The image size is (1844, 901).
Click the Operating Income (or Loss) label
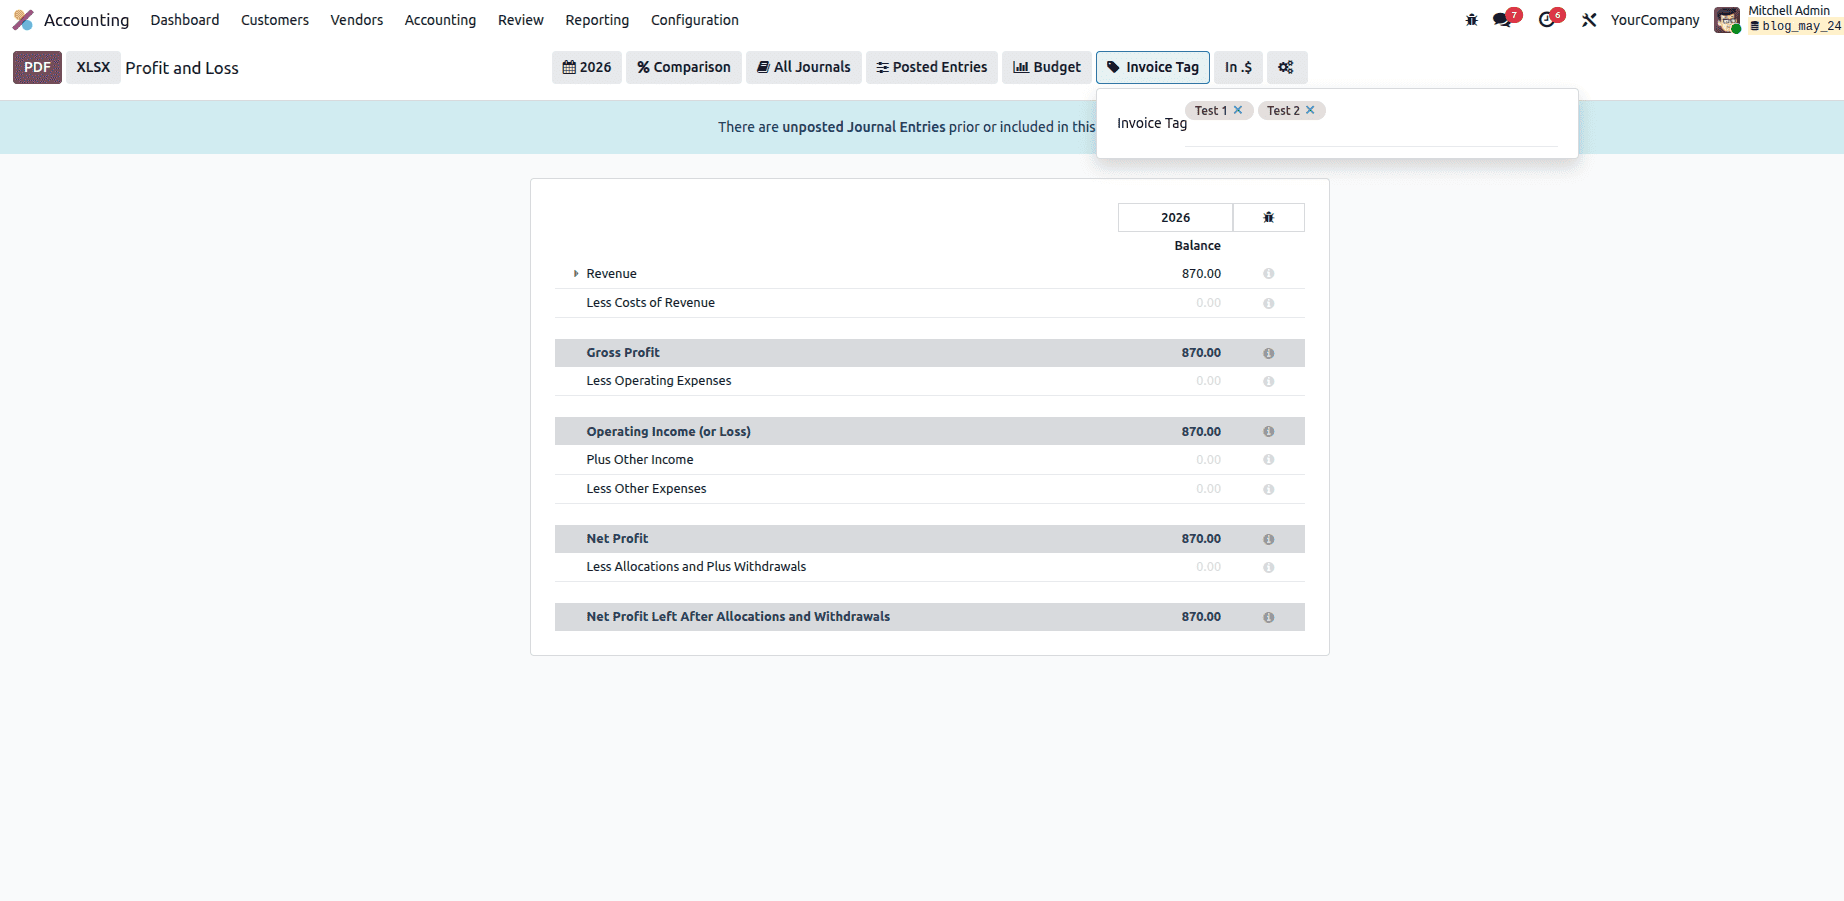pos(668,432)
